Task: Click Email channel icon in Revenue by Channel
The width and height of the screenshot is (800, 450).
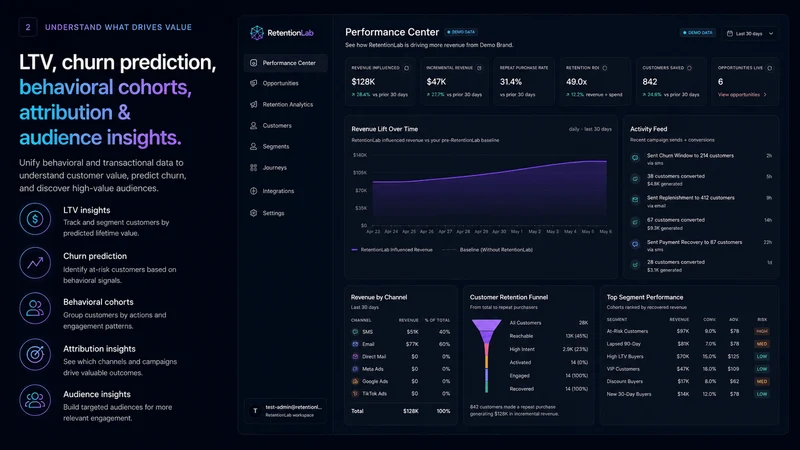Action: click(x=355, y=344)
